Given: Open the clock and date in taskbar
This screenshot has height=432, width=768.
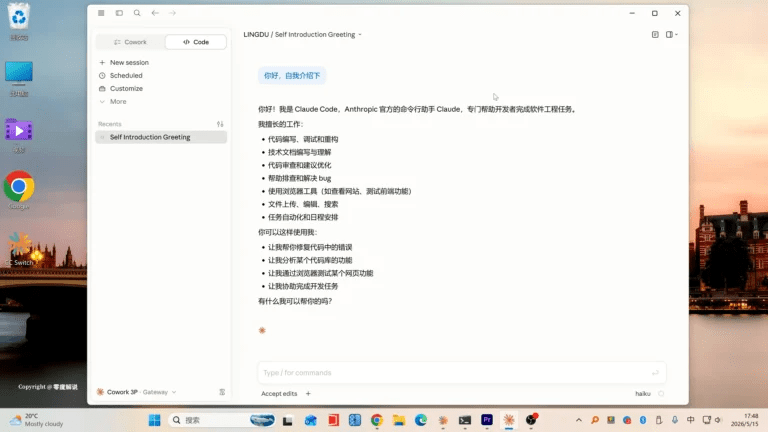Looking at the screenshot, I should pos(745,420).
